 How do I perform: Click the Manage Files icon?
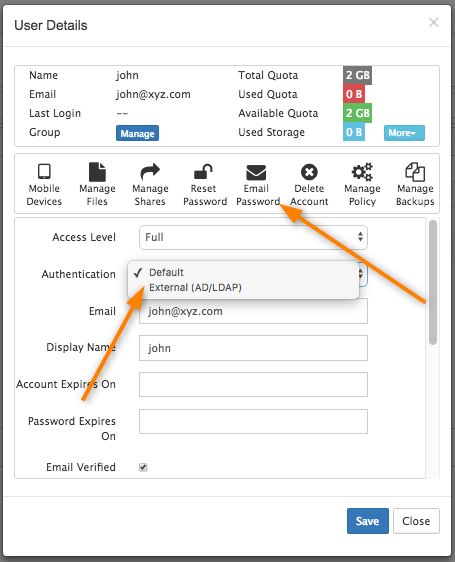tap(97, 172)
